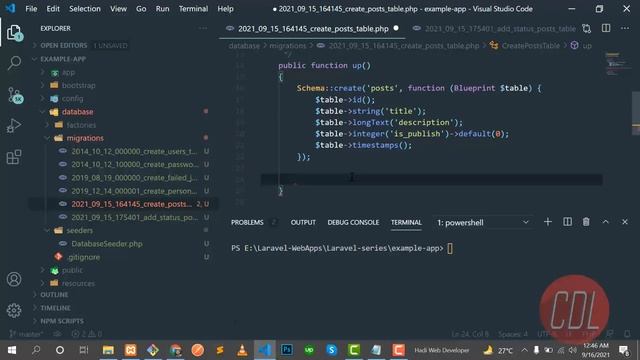
Task: Open Skype from the taskbar
Action: click(x=331, y=350)
